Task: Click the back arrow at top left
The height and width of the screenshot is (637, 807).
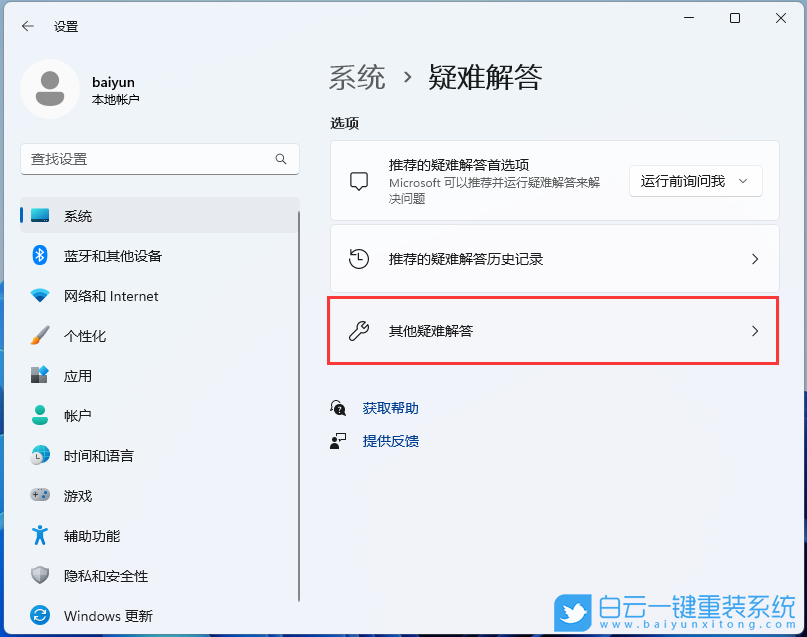Action: coord(27,27)
